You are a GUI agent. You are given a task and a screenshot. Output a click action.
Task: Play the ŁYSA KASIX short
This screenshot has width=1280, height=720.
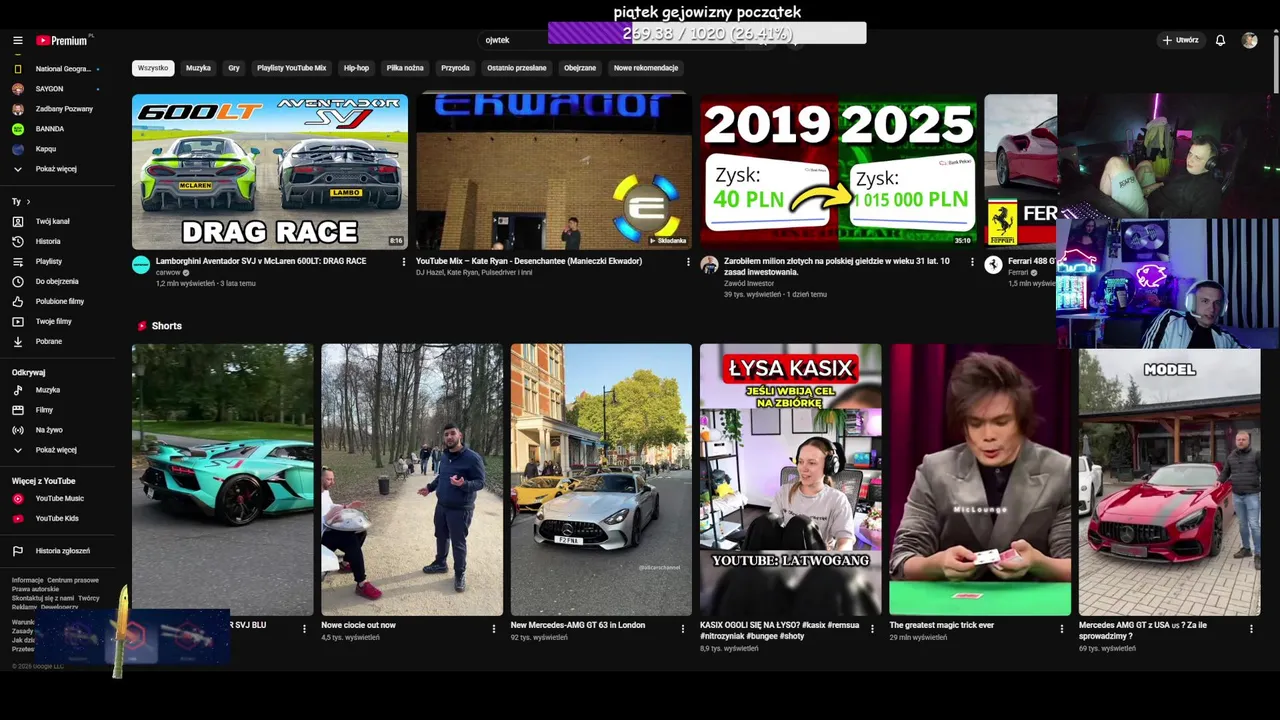coord(790,480)
